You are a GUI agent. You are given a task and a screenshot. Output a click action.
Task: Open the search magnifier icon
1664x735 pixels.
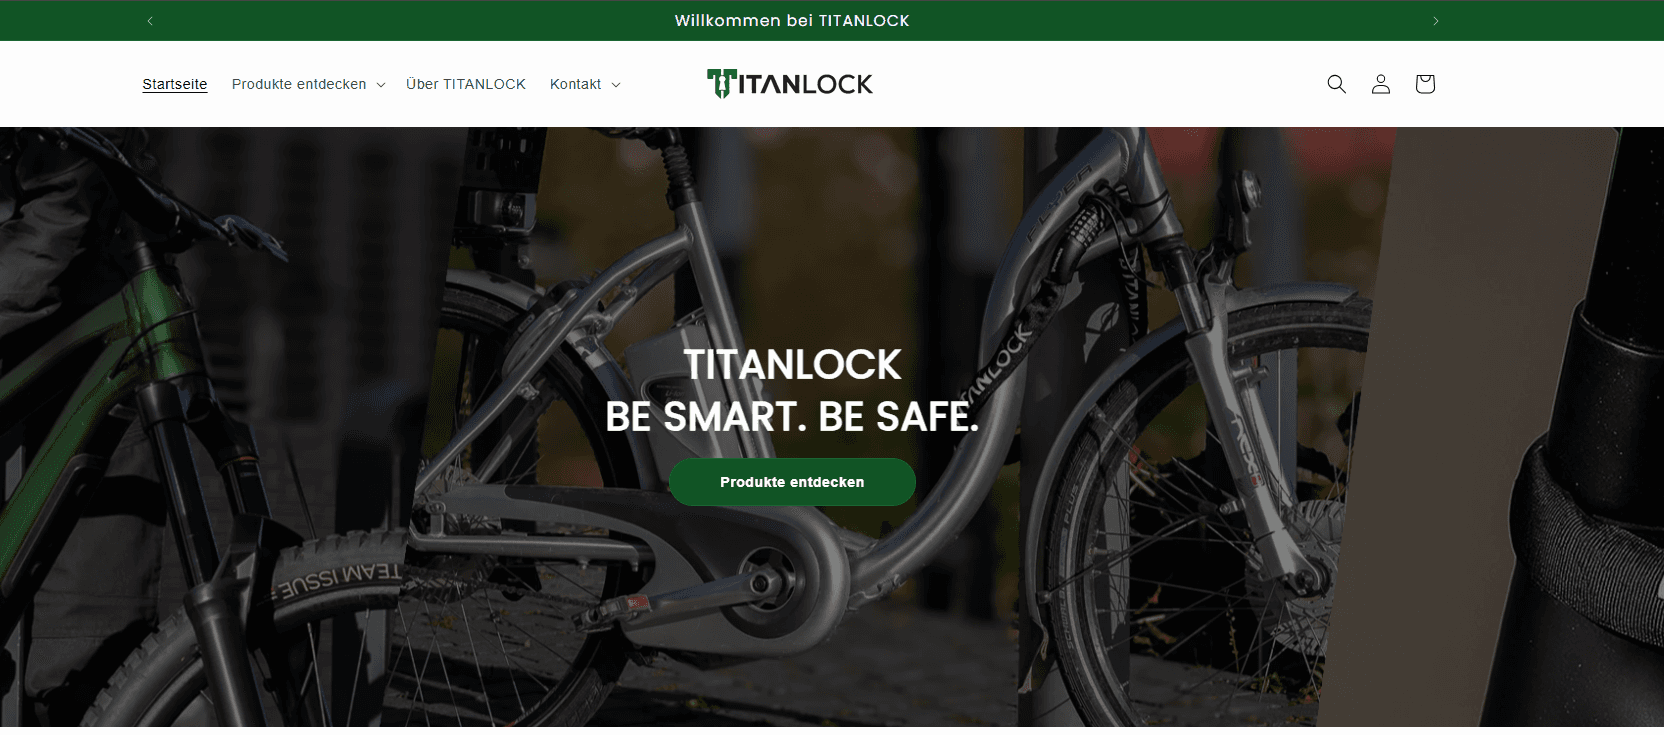[1336, 84]
